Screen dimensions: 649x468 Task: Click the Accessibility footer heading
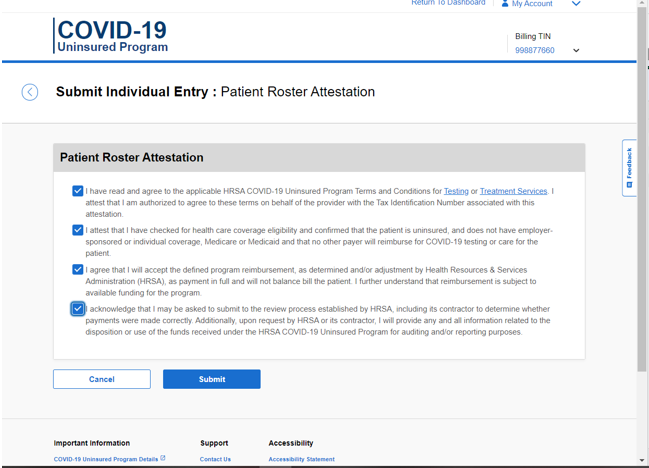[x=291, y=443]
